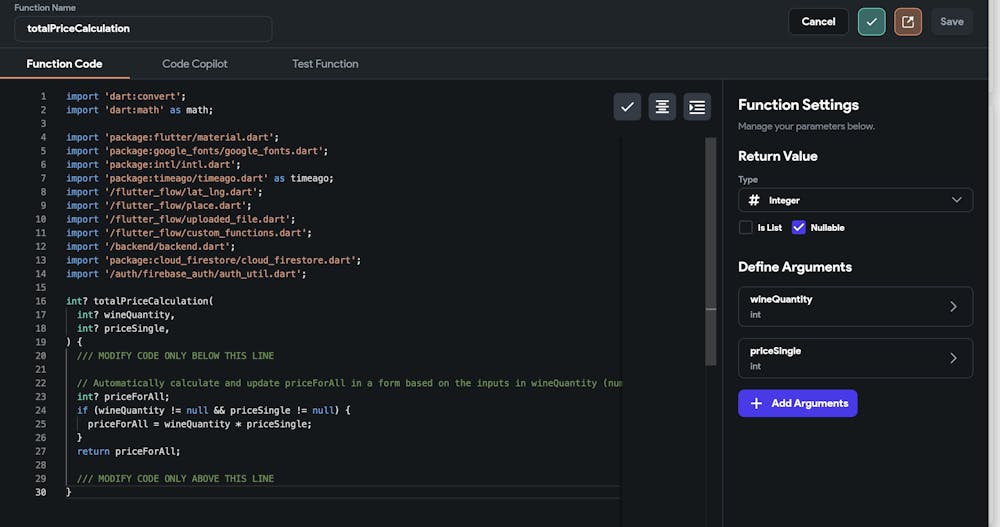
Task: Click the editor check code icon
Action: click(x=628, y=107)
